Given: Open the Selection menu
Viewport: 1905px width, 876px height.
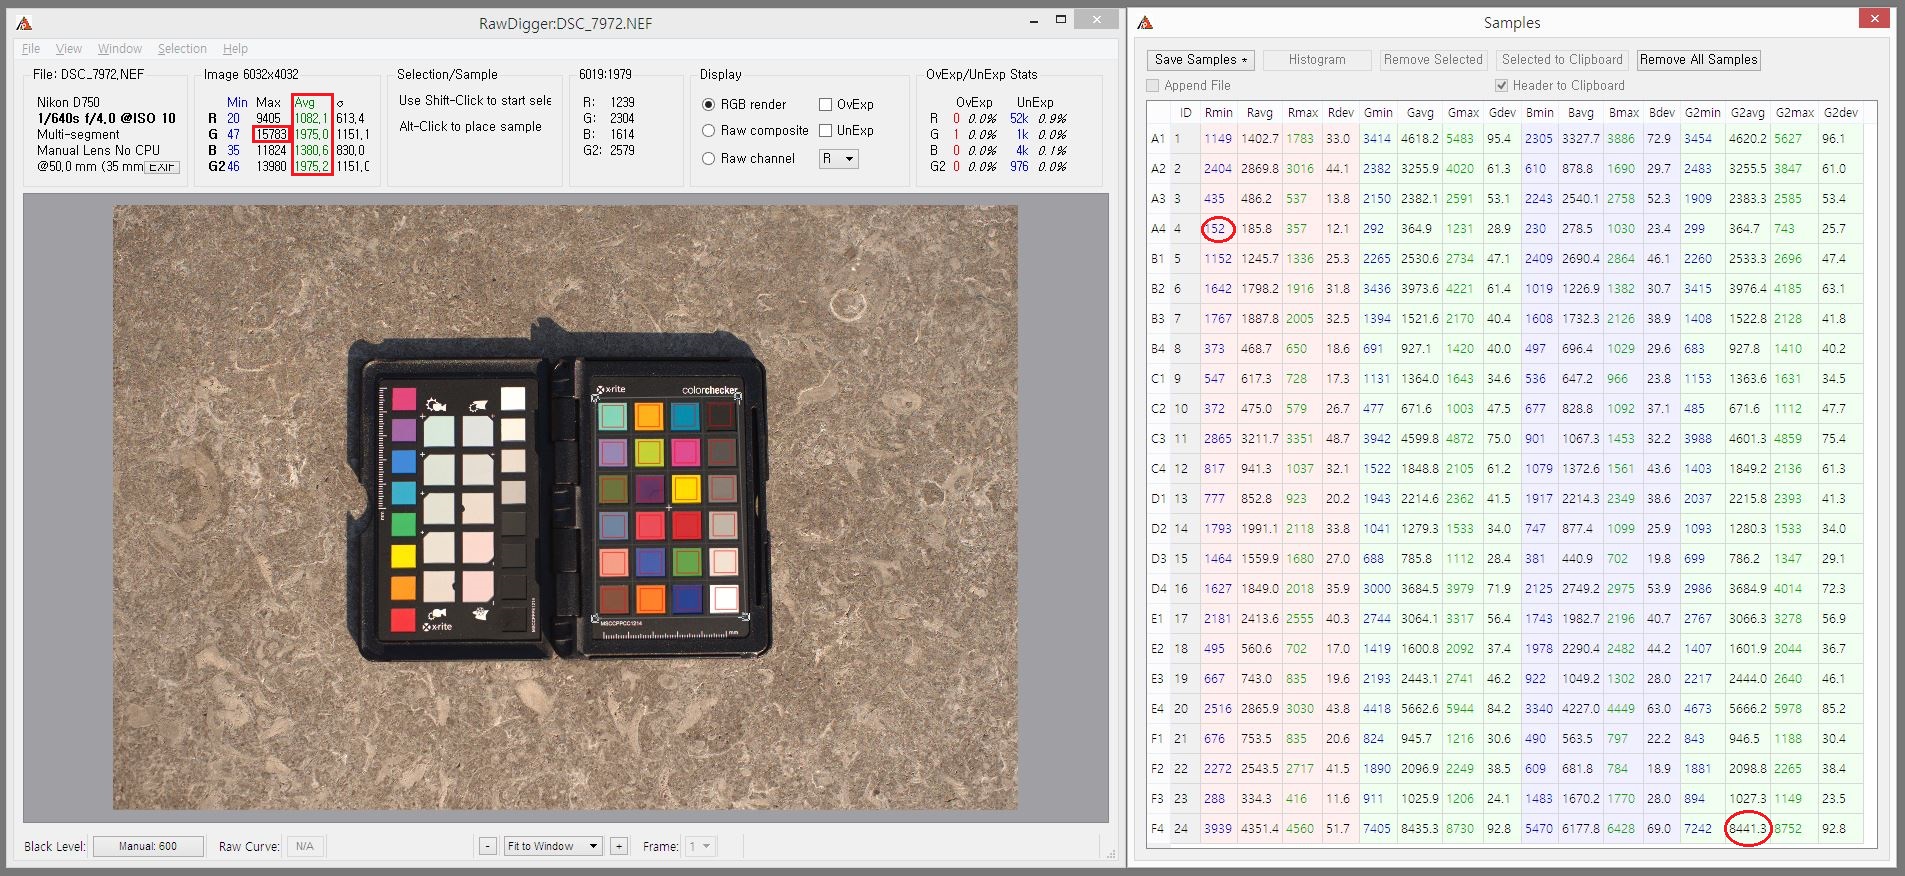Looking at the screenshot, I should click(x=182, y=49).
